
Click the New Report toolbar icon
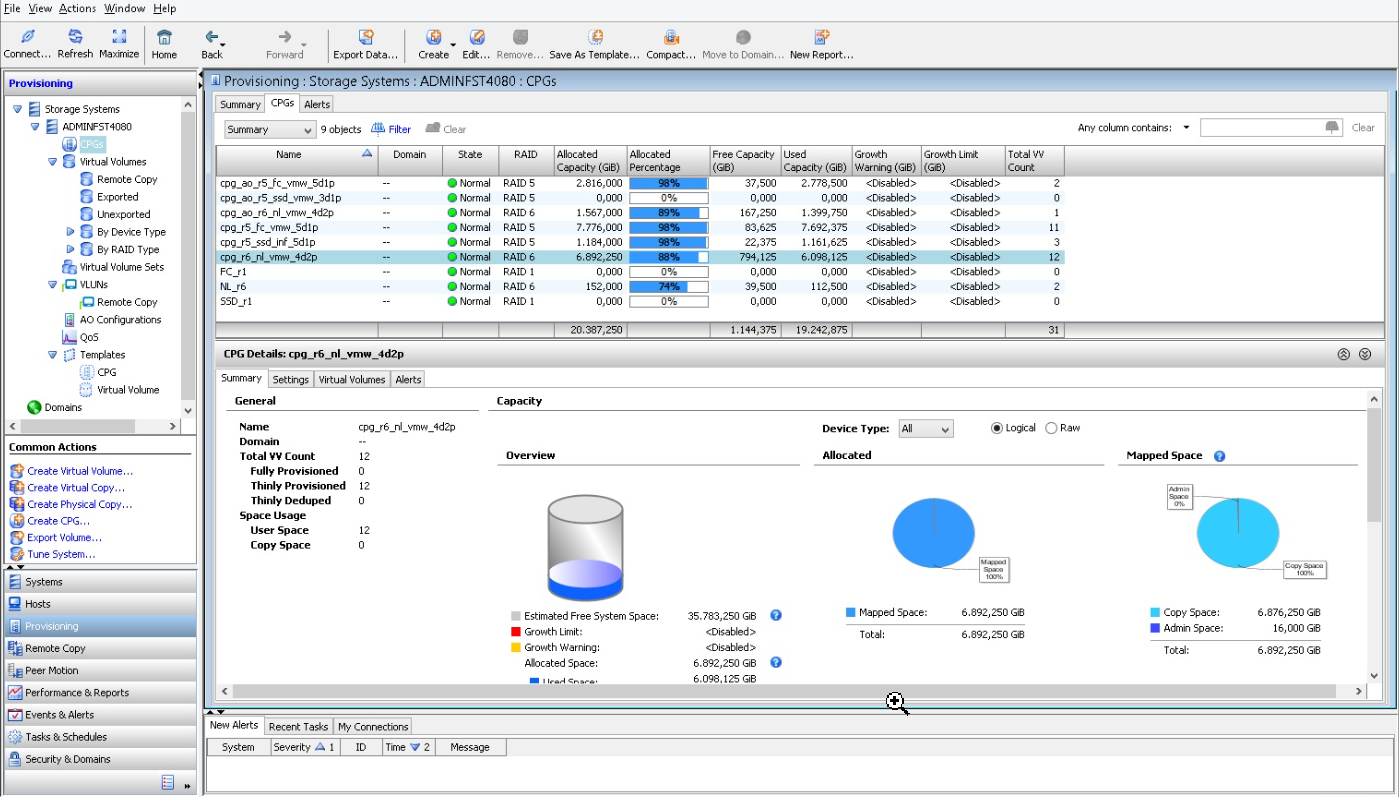click(x=821, y=37)
